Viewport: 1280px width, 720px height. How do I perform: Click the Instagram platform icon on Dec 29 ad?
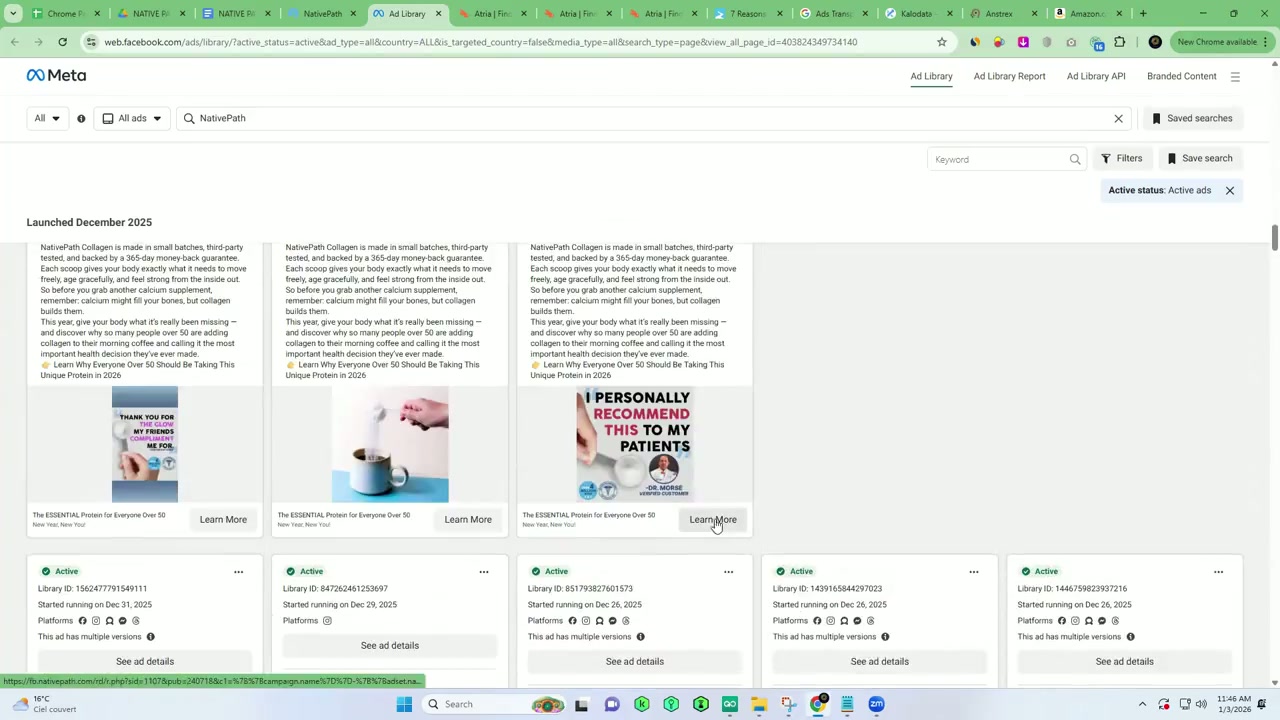coord(327,620)
